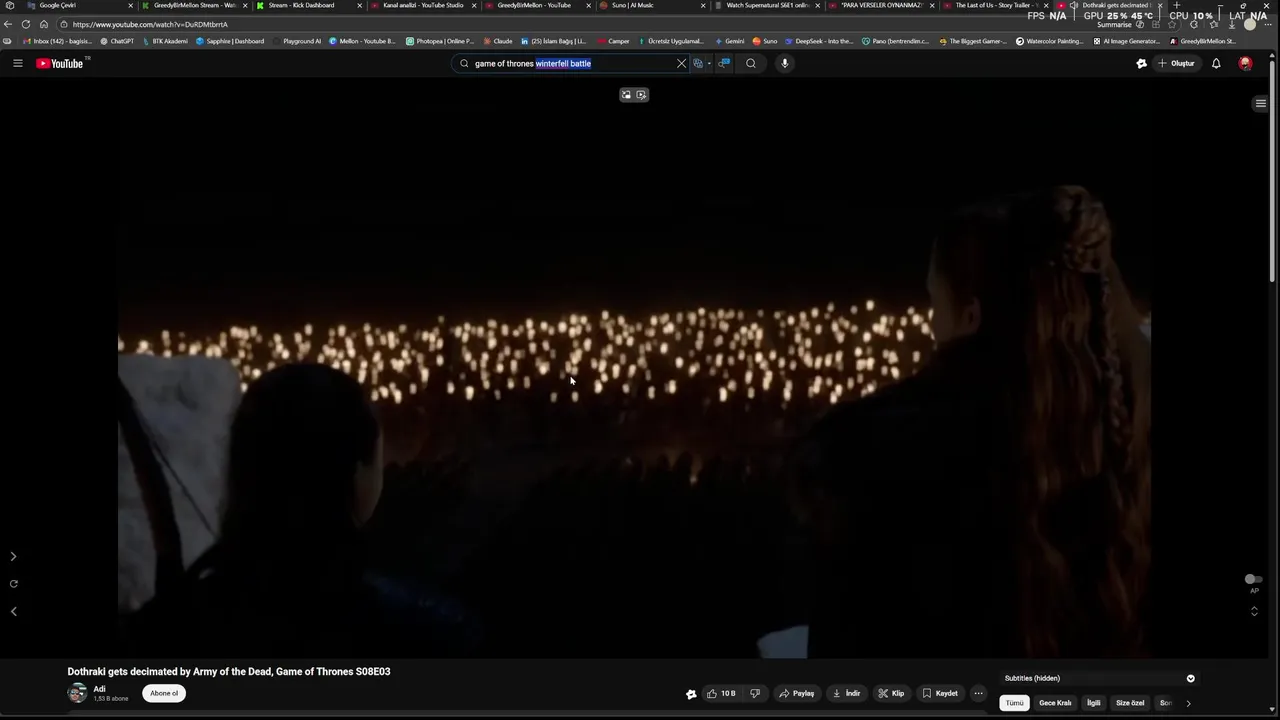1280x720 pixels.
Task: Go to YouTube home via logo
Action: click(x=62, y=63)
